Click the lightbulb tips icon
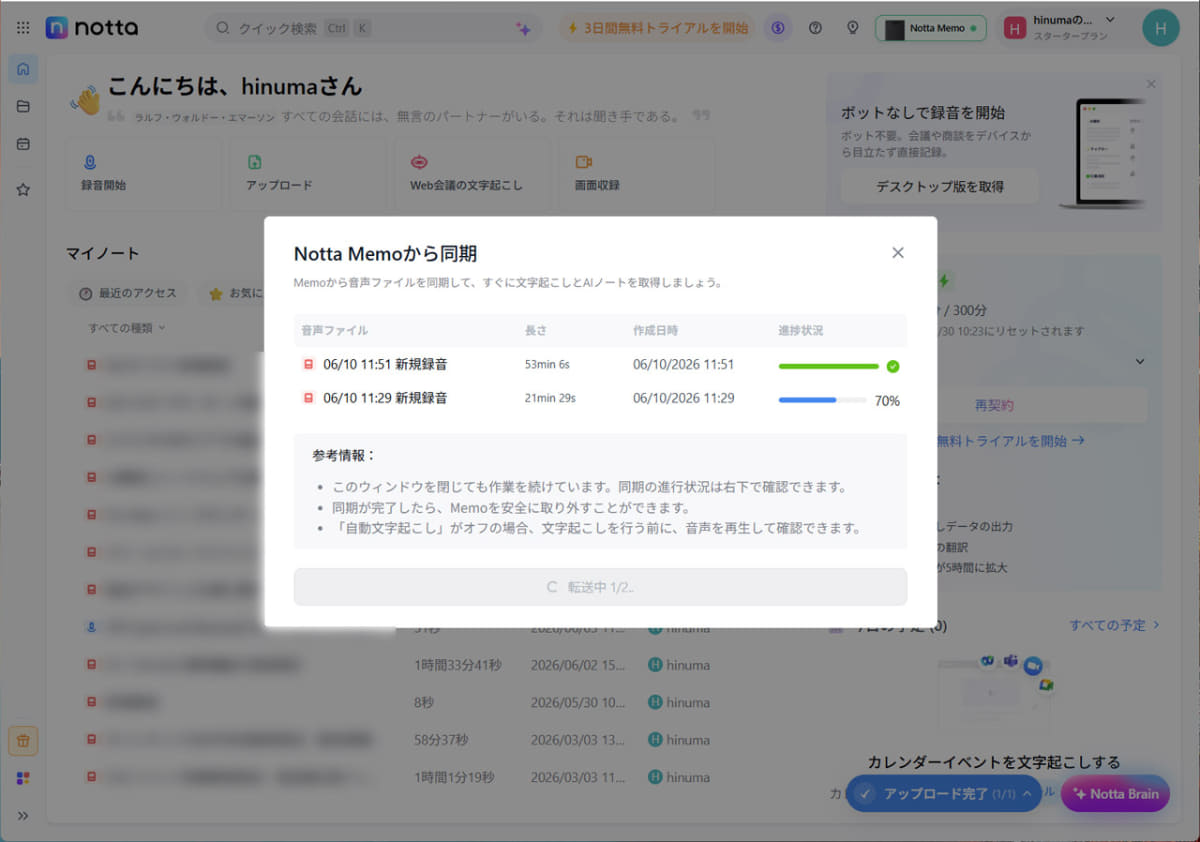1200x842 pixels. click(852, 28)
